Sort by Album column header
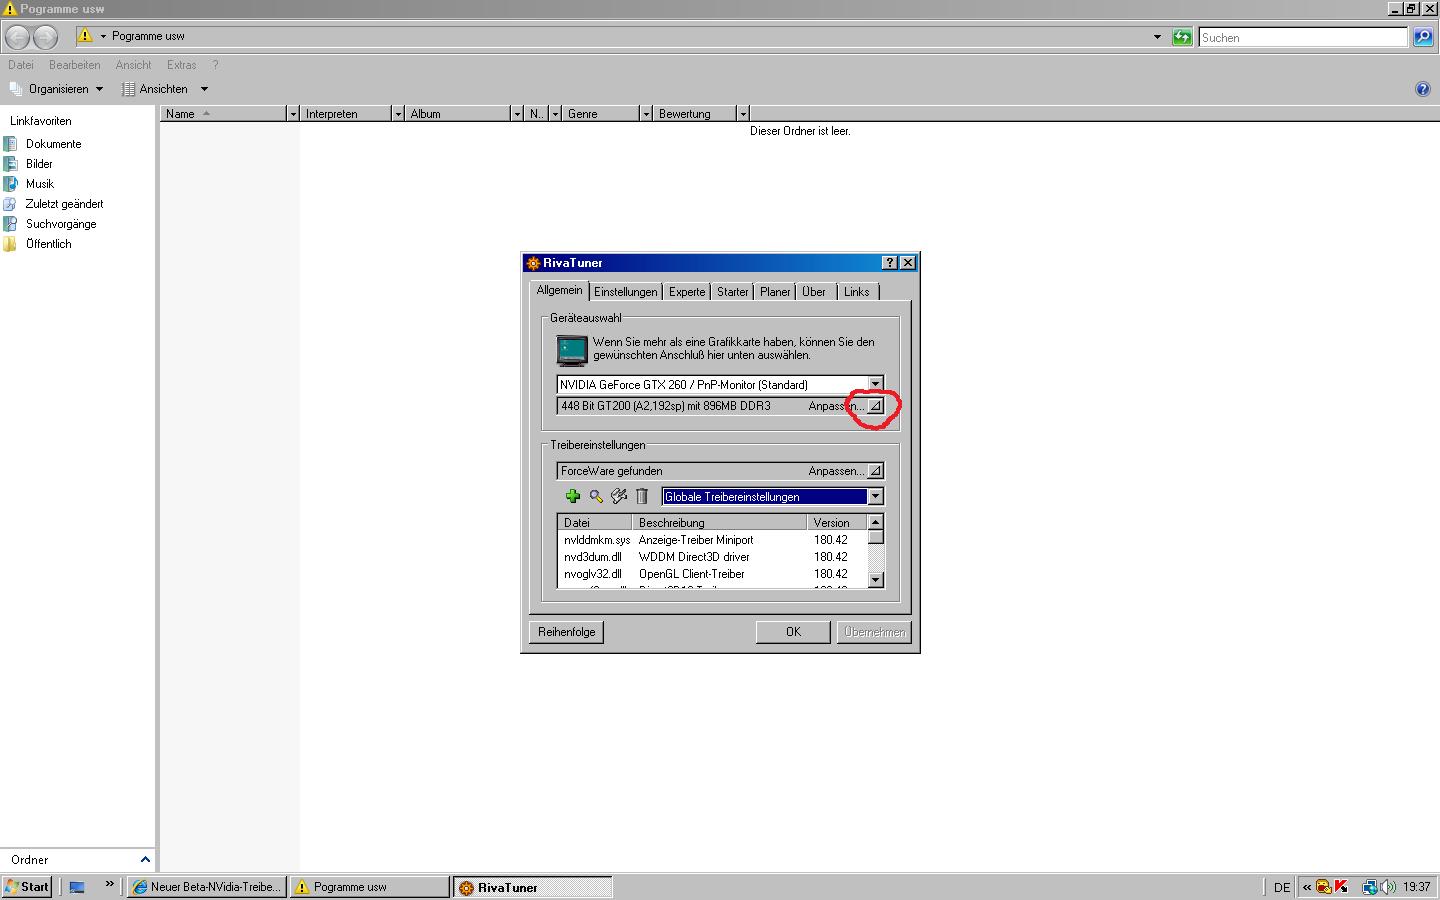Screen dimensions: 1440x900 (x=458, y=114)
